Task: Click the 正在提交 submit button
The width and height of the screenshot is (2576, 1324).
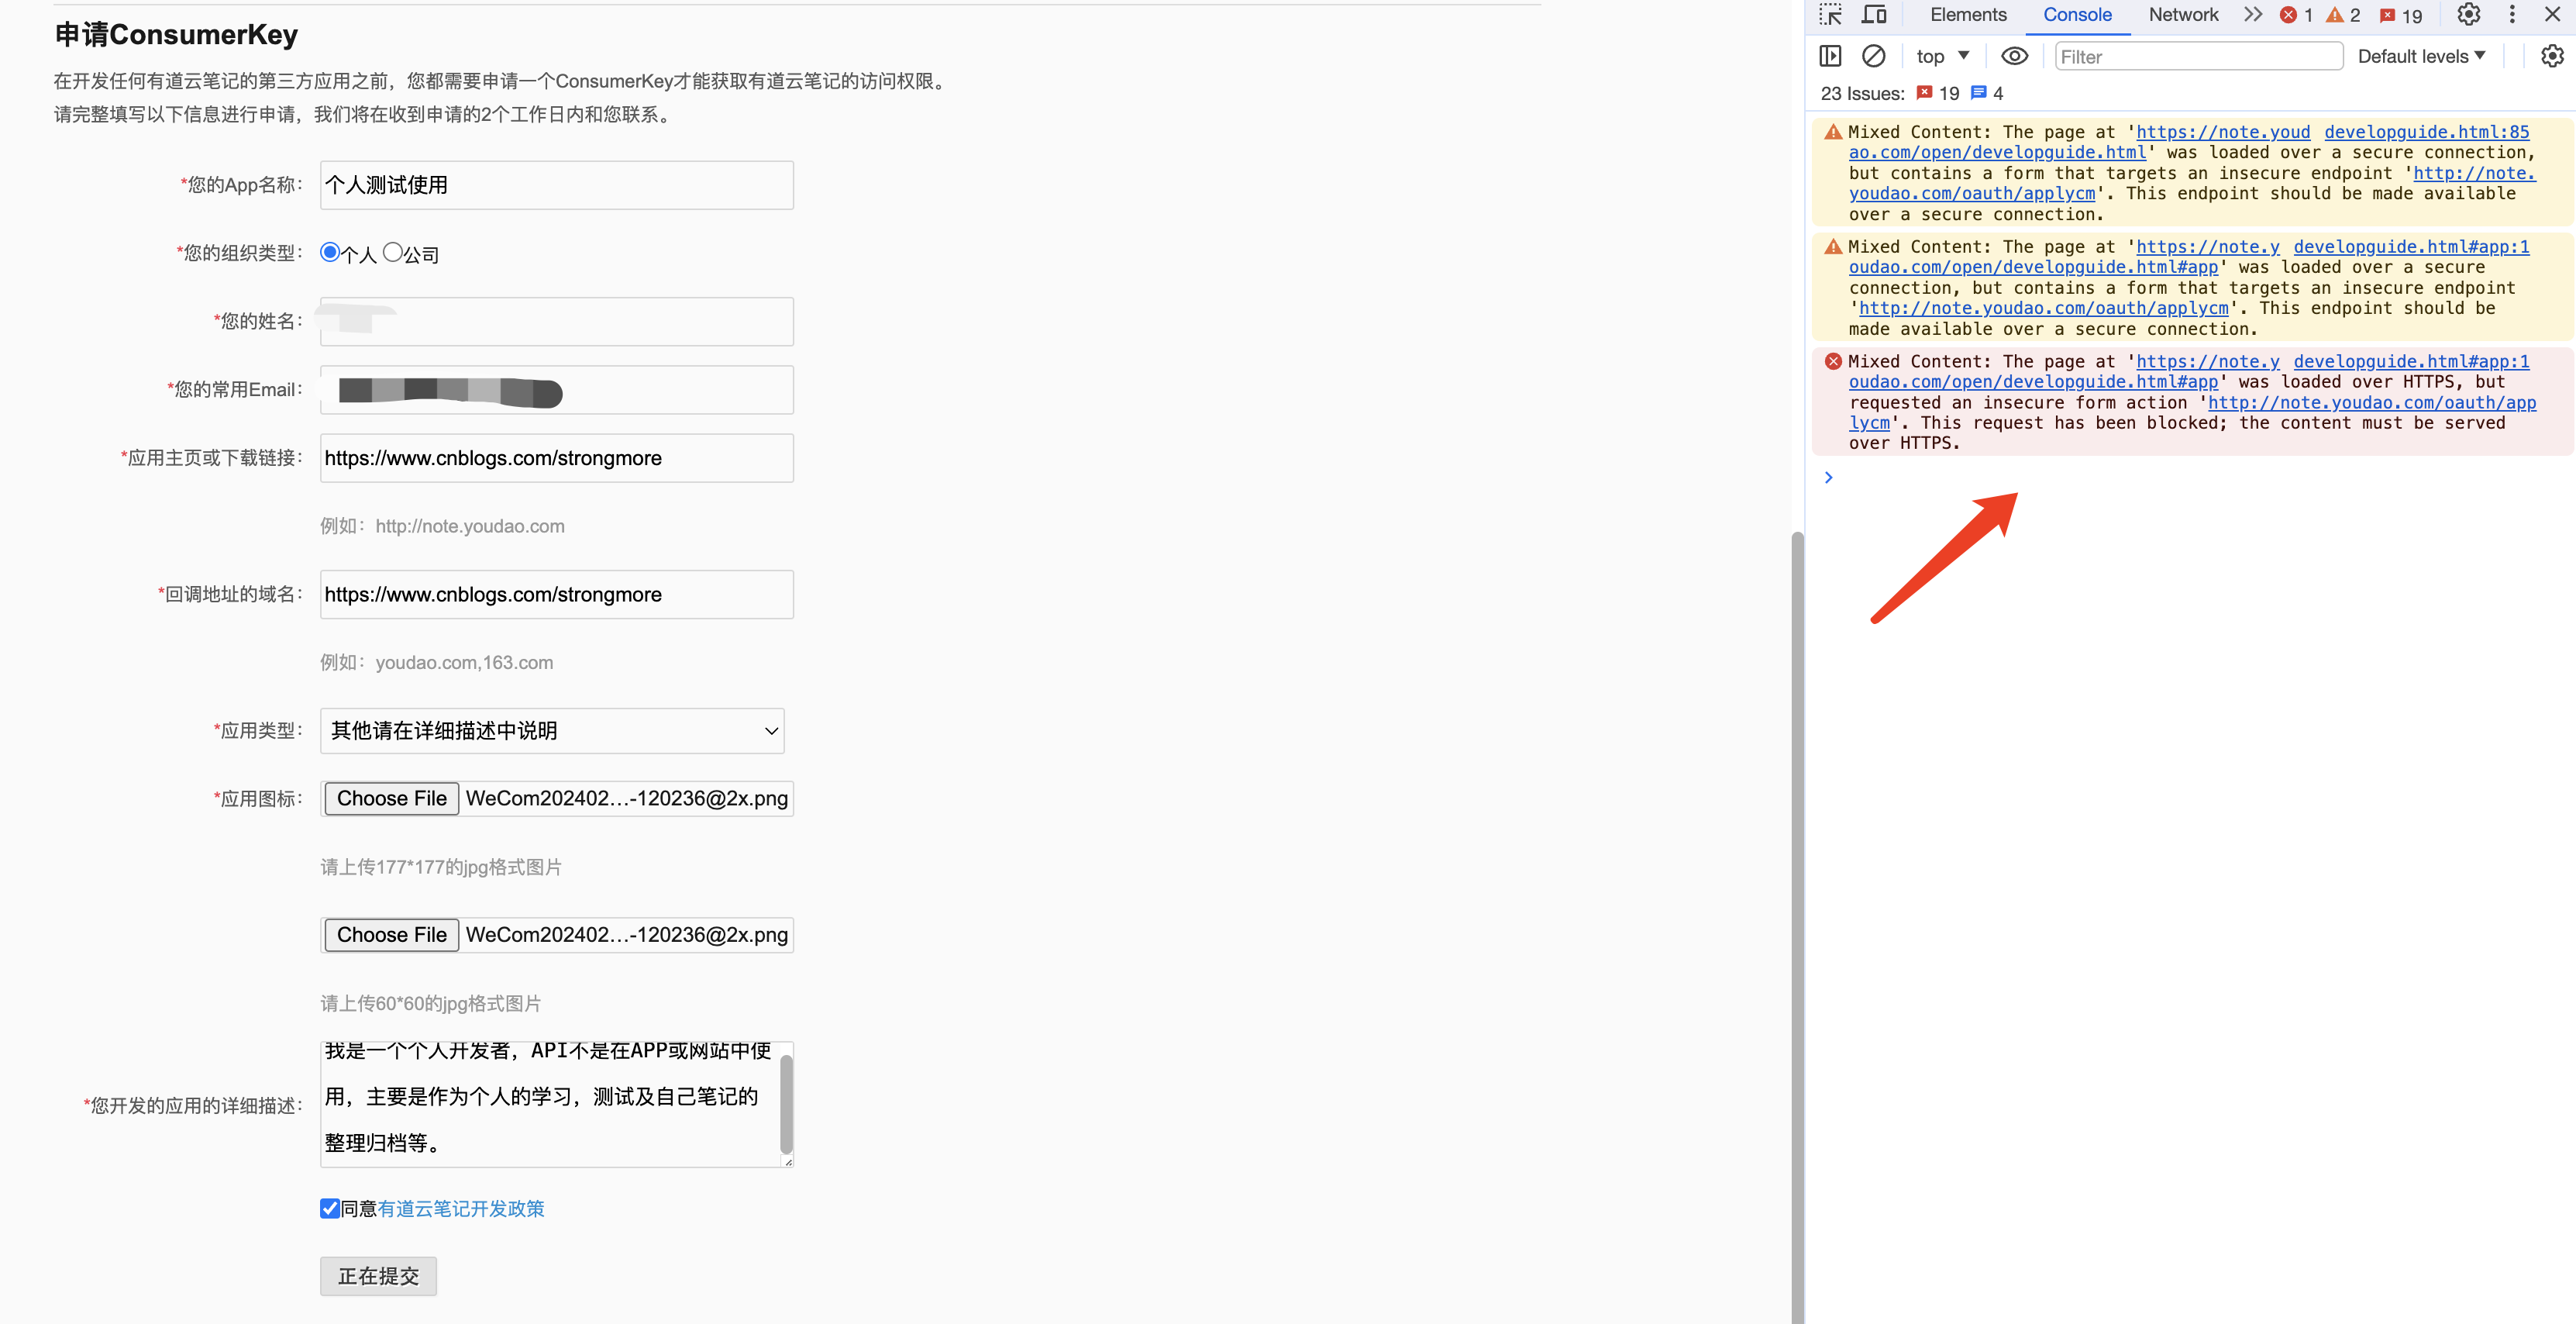Action: pyautogui.click(x=378, y=1276)
